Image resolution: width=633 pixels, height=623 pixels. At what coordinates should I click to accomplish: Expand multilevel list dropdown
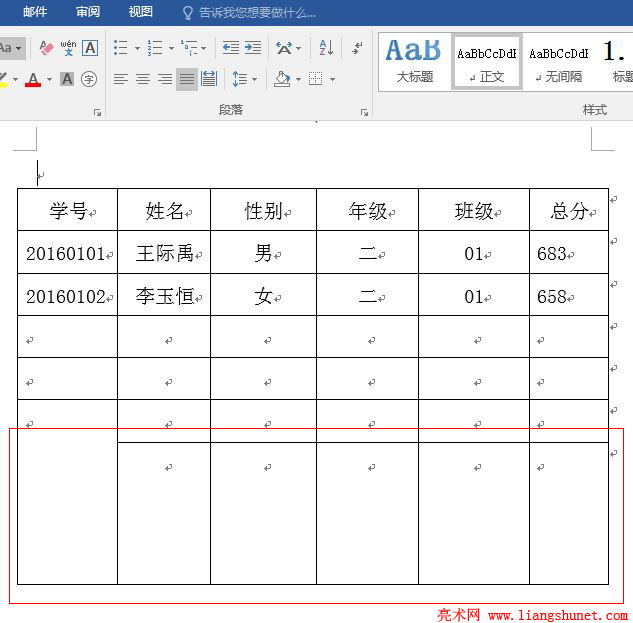pos(204,48)
